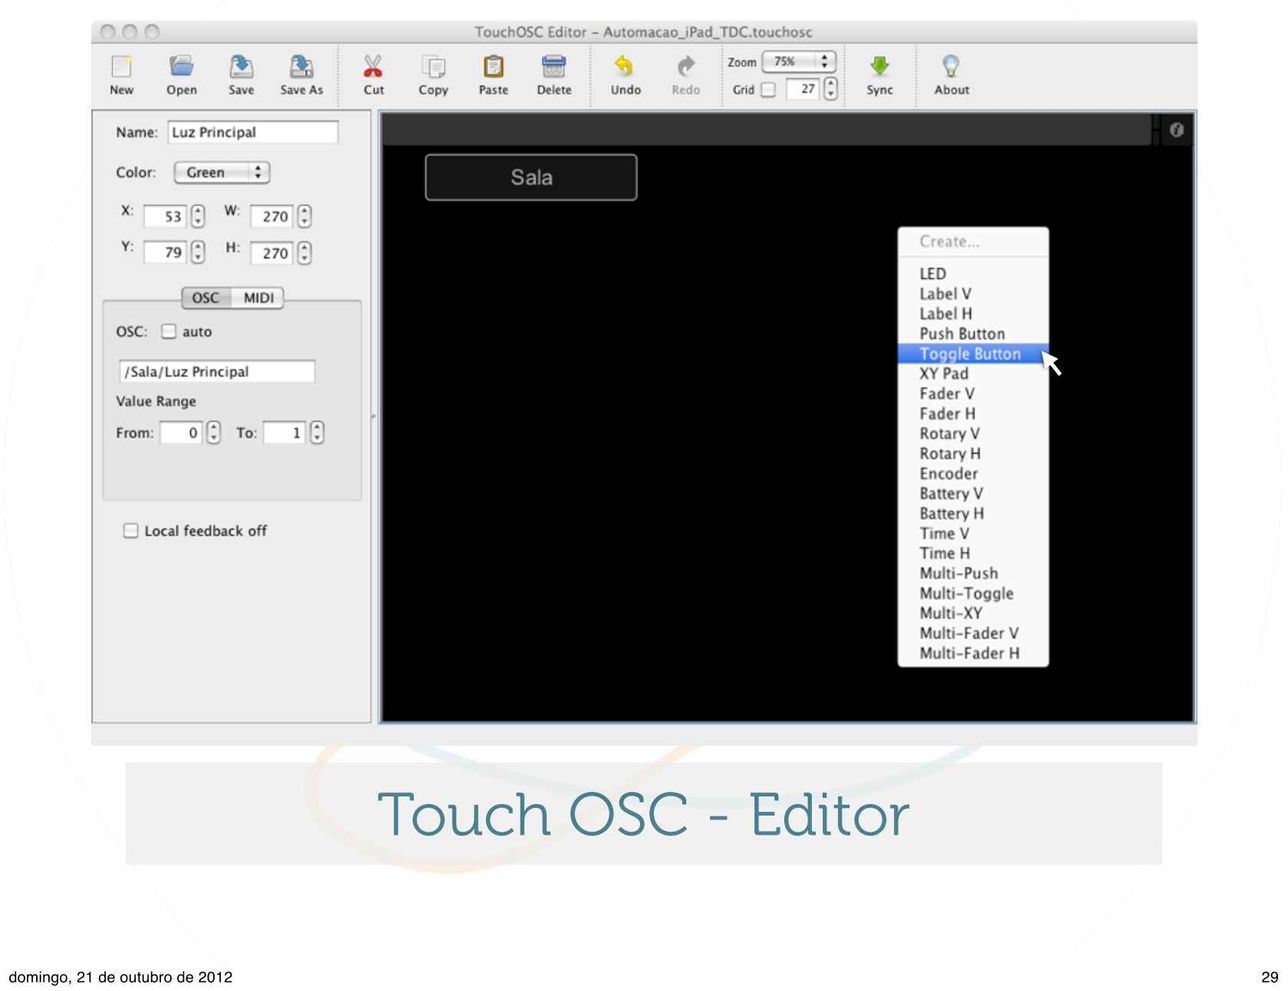Click the From value field showing 0
Viewport: 1288px width, 991px height.
click(181, 433)
